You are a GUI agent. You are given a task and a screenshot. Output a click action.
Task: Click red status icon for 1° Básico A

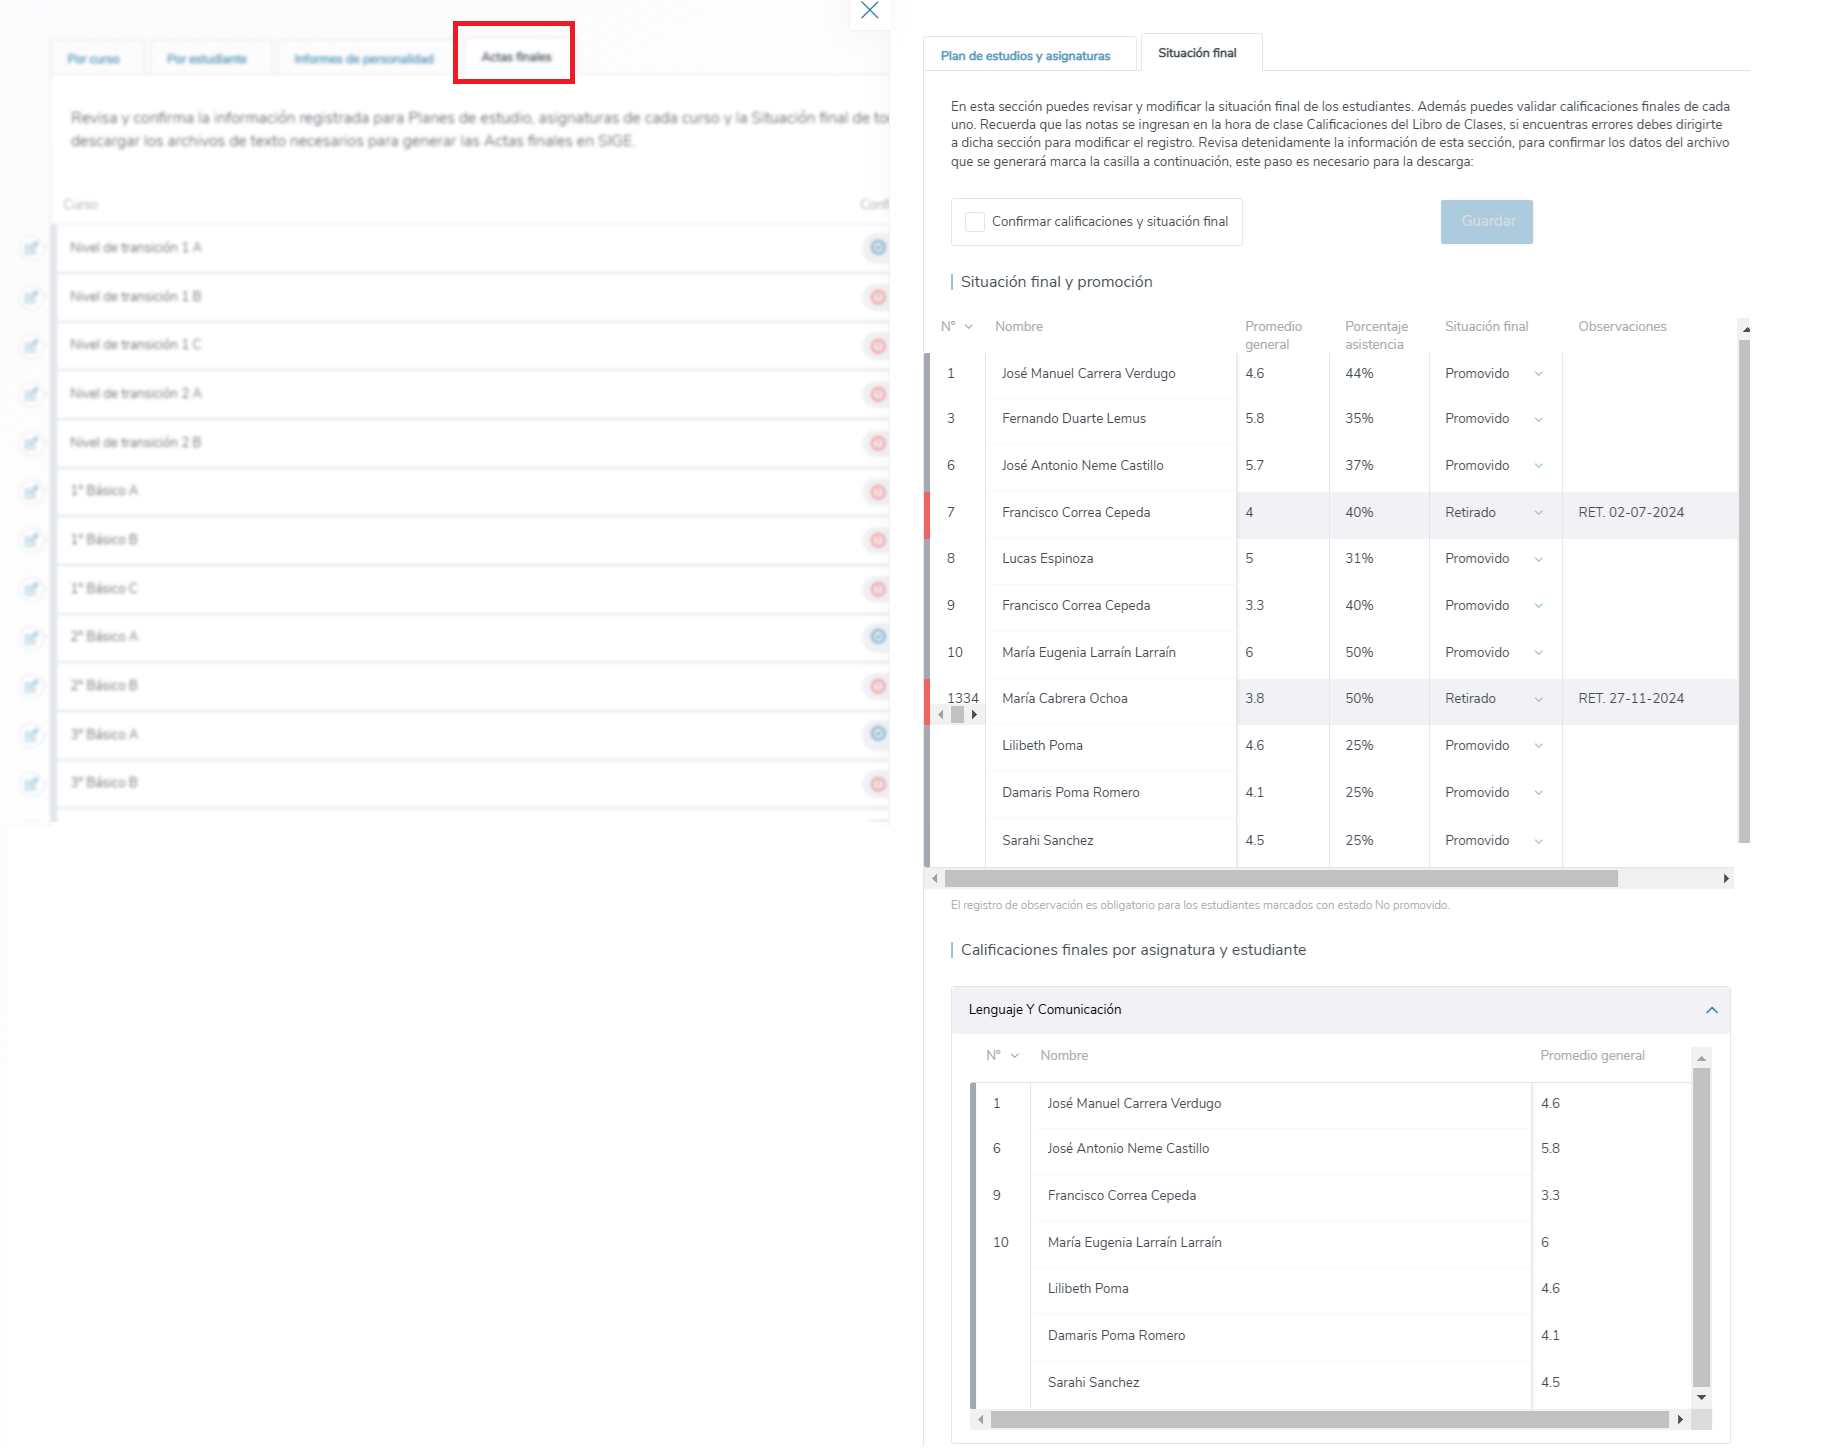[877, 491]
